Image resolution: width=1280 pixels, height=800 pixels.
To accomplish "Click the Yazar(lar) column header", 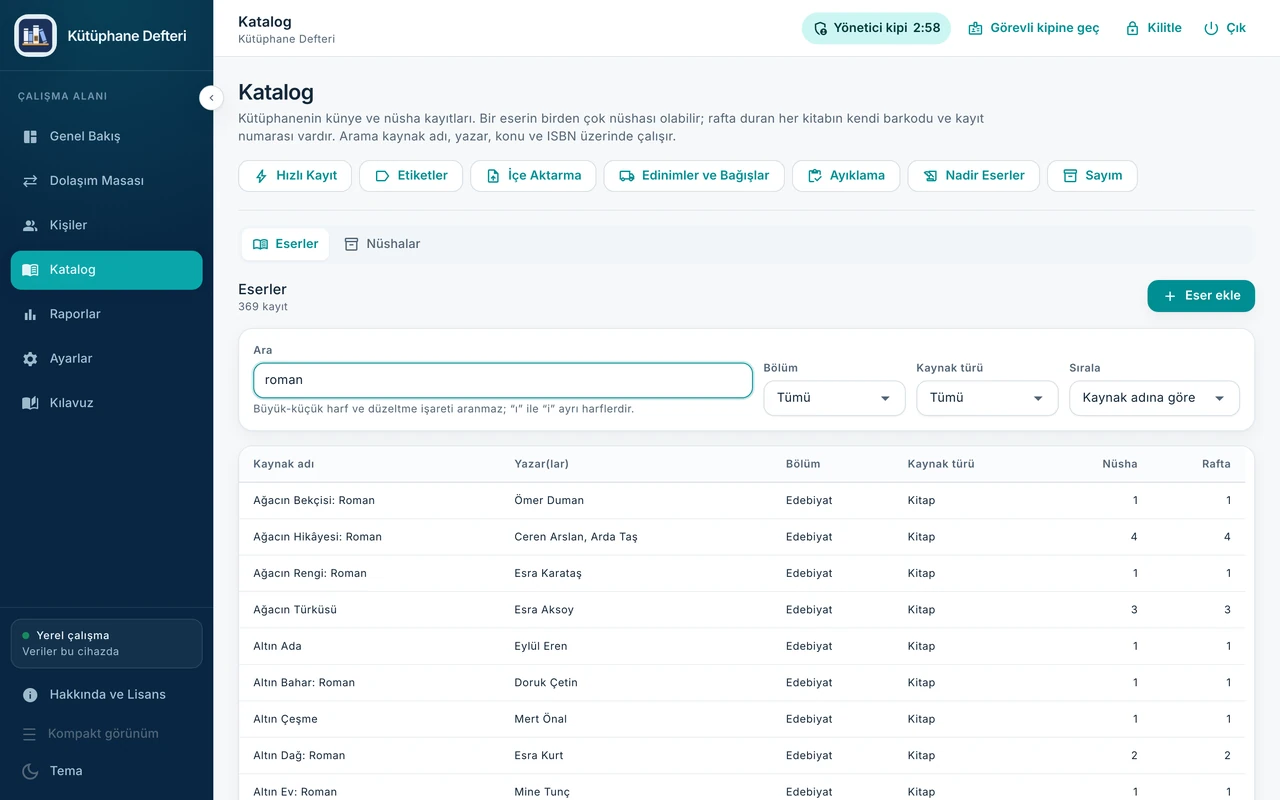I will click(x=541, y=464).
